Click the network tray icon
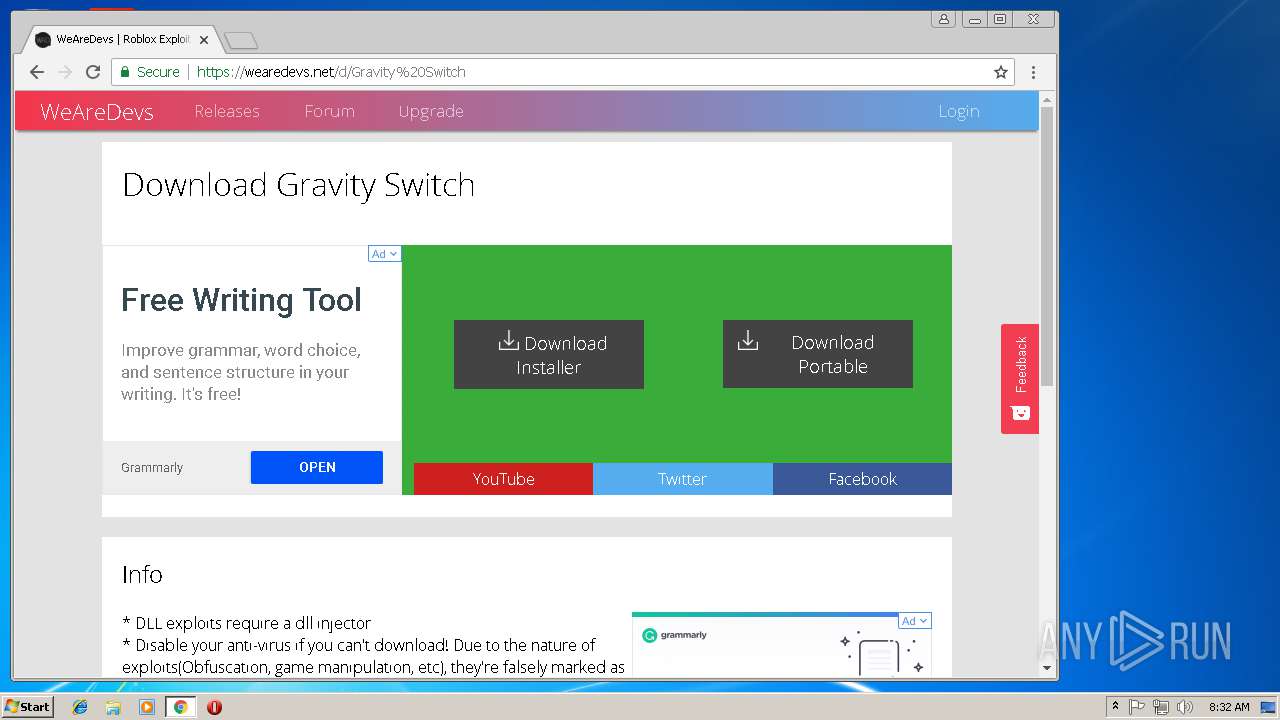The image size is (1280, 720). (x=1160, y=707)
